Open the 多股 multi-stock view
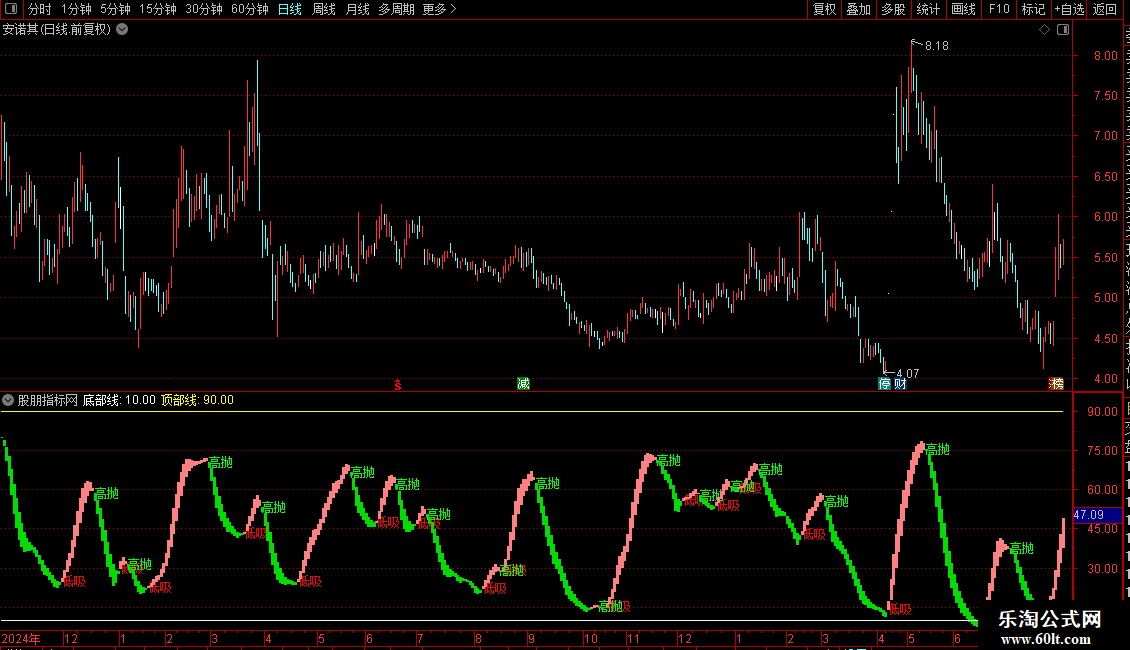This screenshot has height=650, width=1130. pos(893,9)
